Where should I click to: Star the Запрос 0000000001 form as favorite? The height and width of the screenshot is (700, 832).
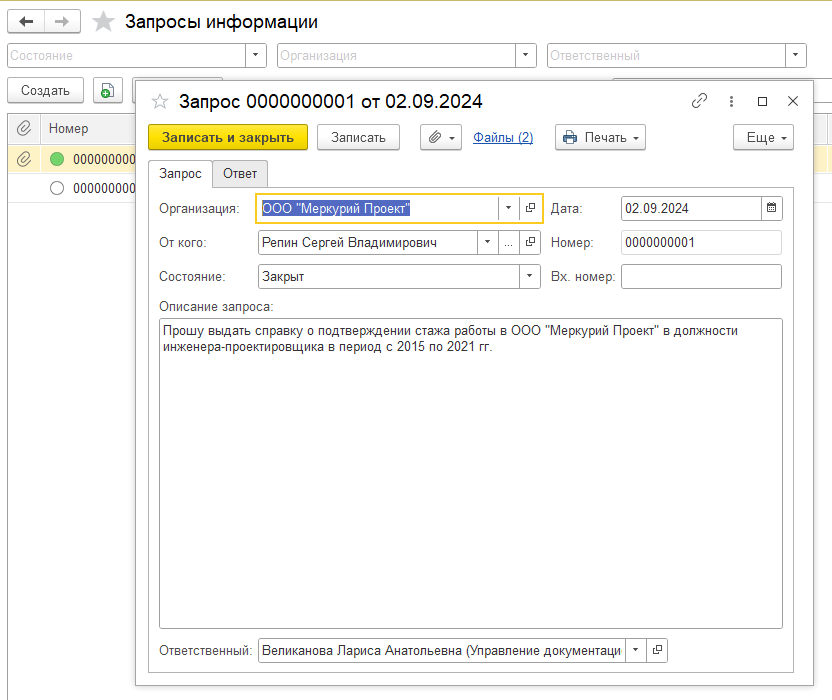coord(160,101)
